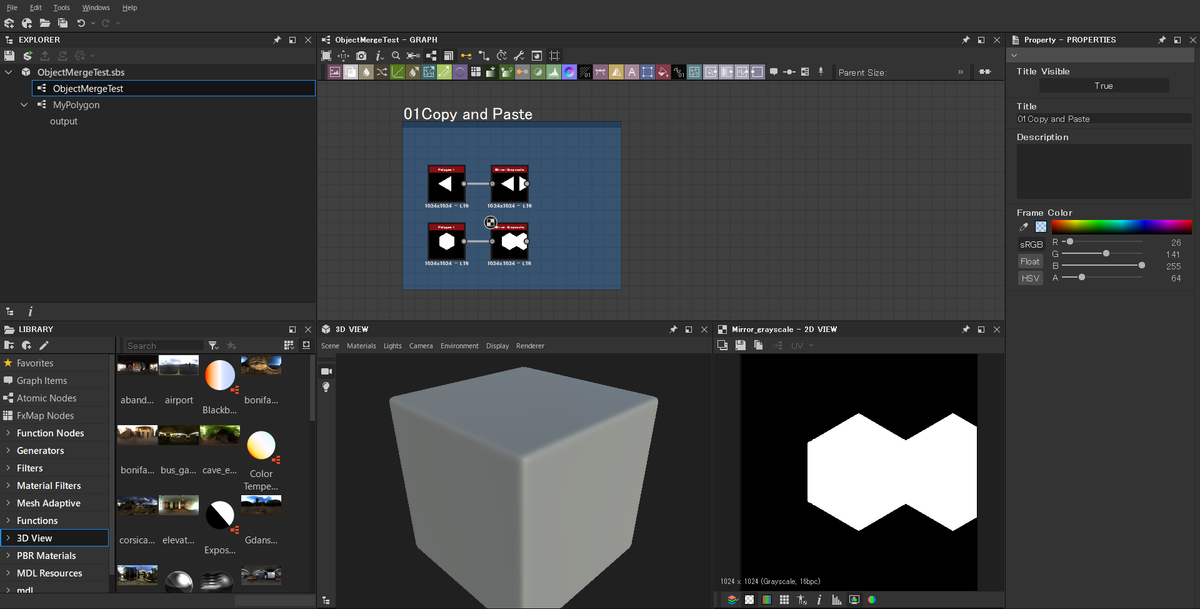The image size is (1200, 609).
Task: Collapse the ObjectMergeTest.sbs package tree
Action: click(9, 72)
